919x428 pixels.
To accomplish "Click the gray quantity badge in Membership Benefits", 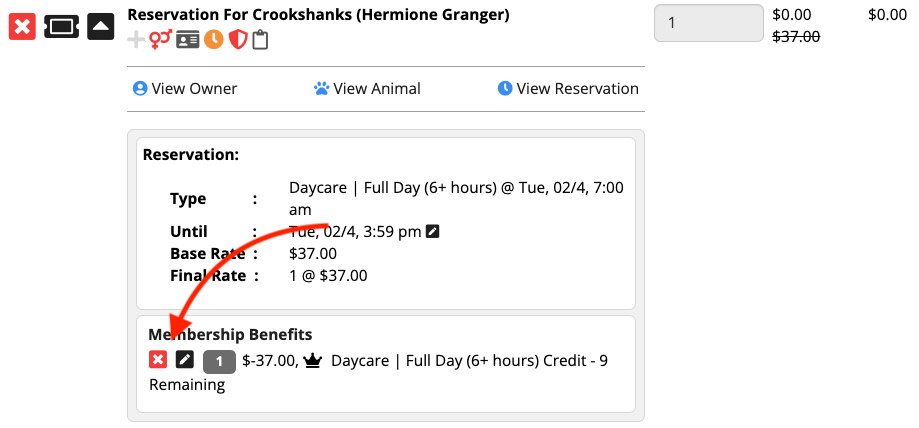I will pyautogui.click(x=219, y=362).
